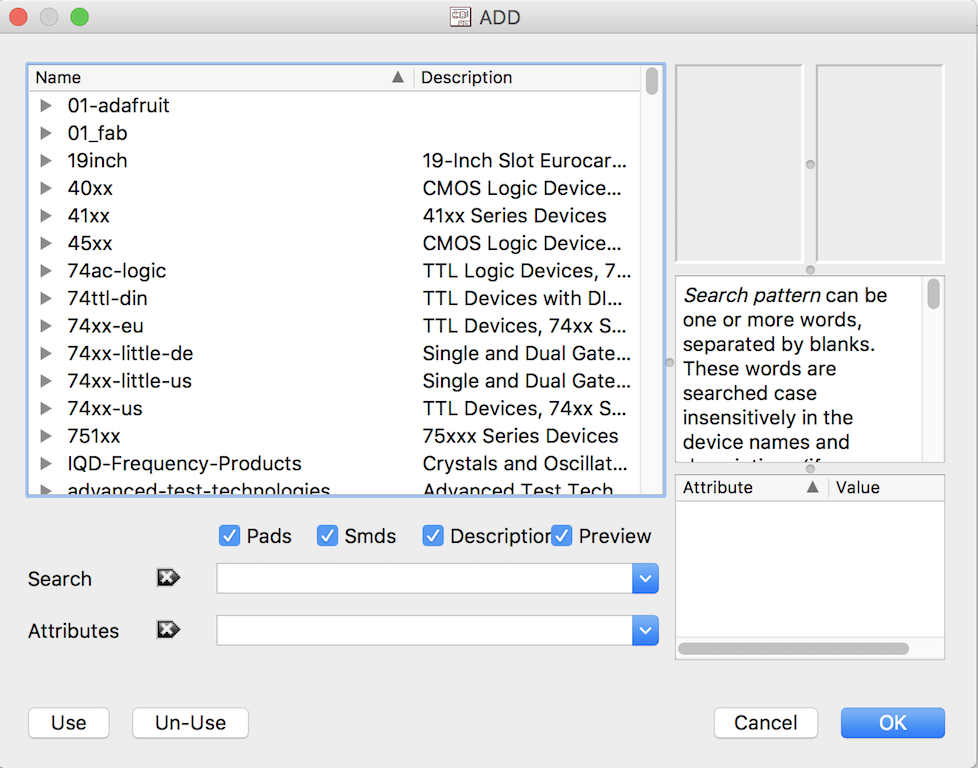Disable the Smds checkbox

[x=327, y=536]
